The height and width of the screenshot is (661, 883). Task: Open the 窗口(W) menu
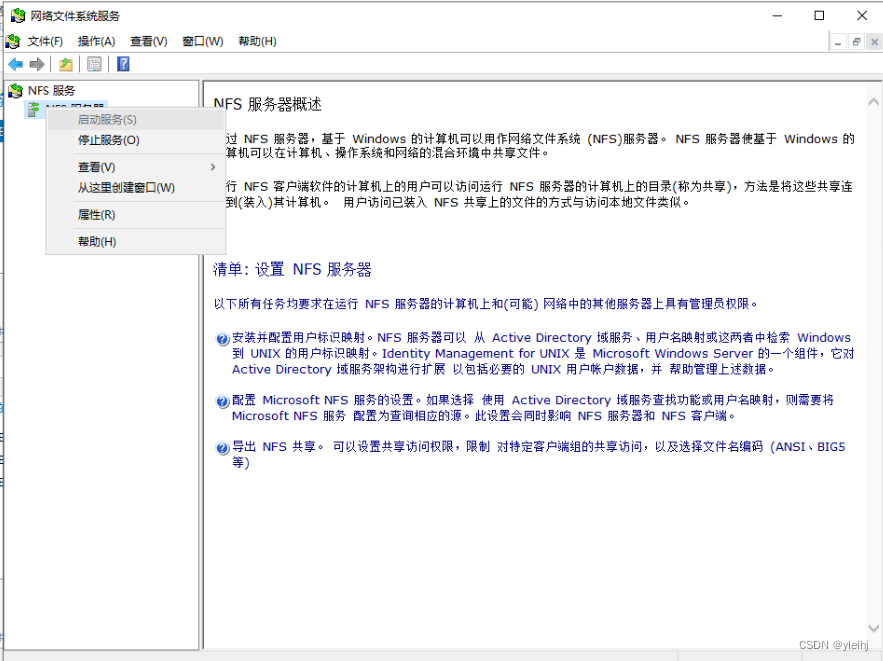coord(203,41)
